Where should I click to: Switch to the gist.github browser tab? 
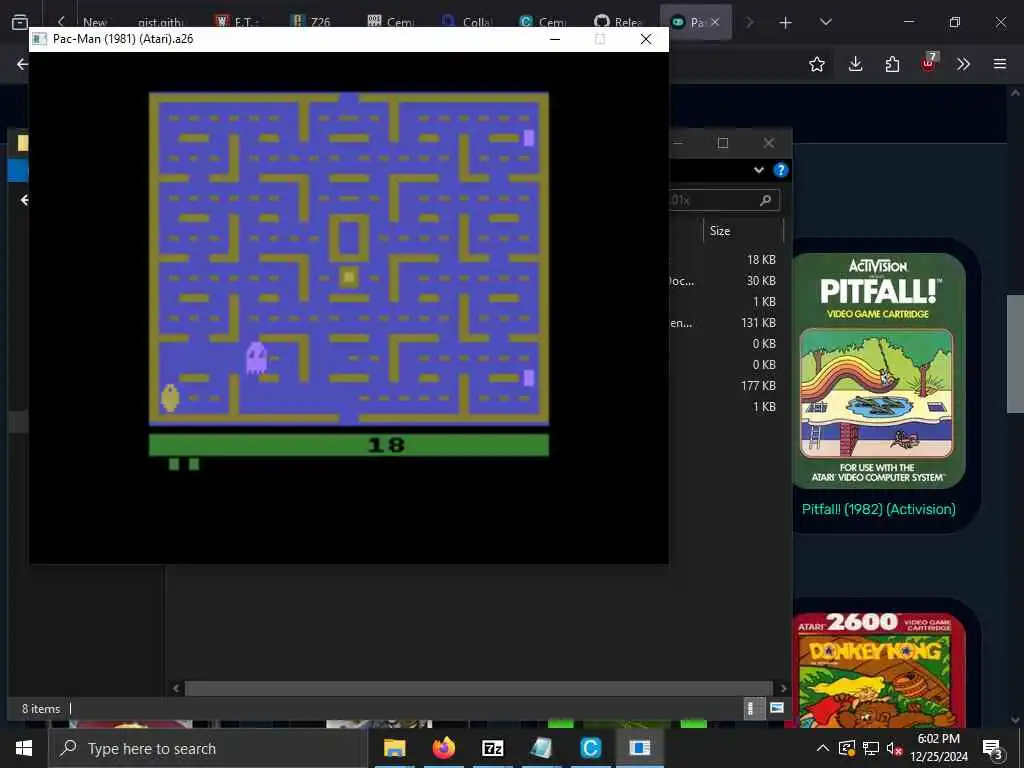point(161,23)
